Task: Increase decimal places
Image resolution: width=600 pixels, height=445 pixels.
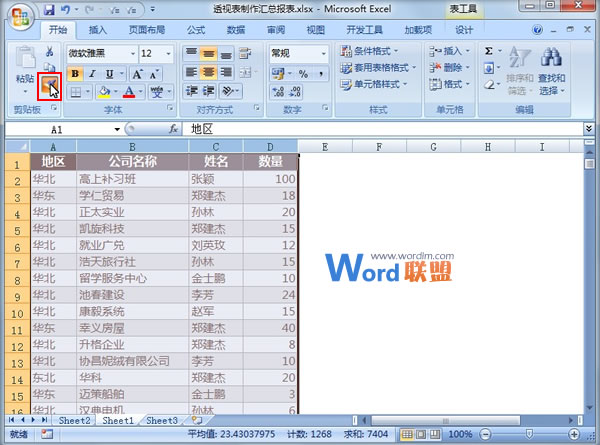Action: click(x=278, y=92)
